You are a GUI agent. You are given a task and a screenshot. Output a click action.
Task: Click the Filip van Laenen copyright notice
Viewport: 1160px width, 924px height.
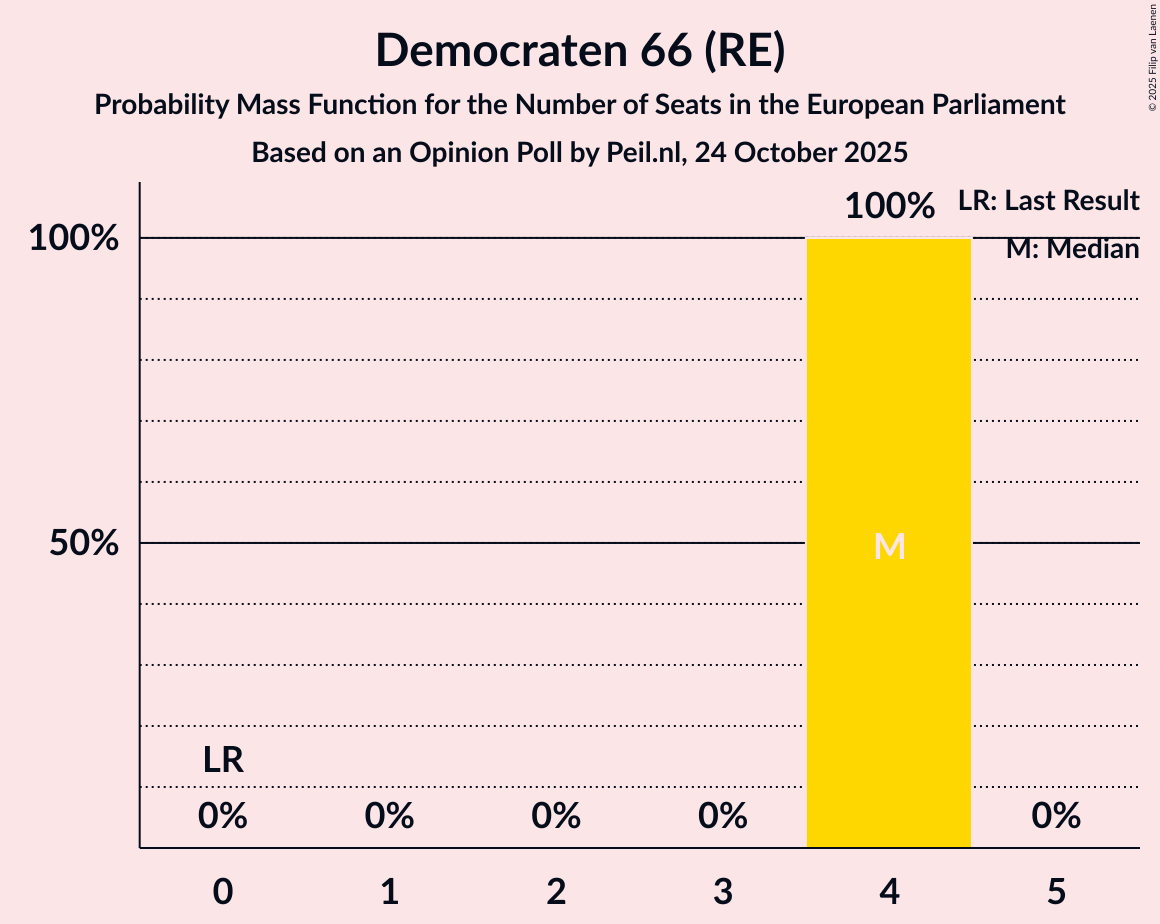[1151, 56]
